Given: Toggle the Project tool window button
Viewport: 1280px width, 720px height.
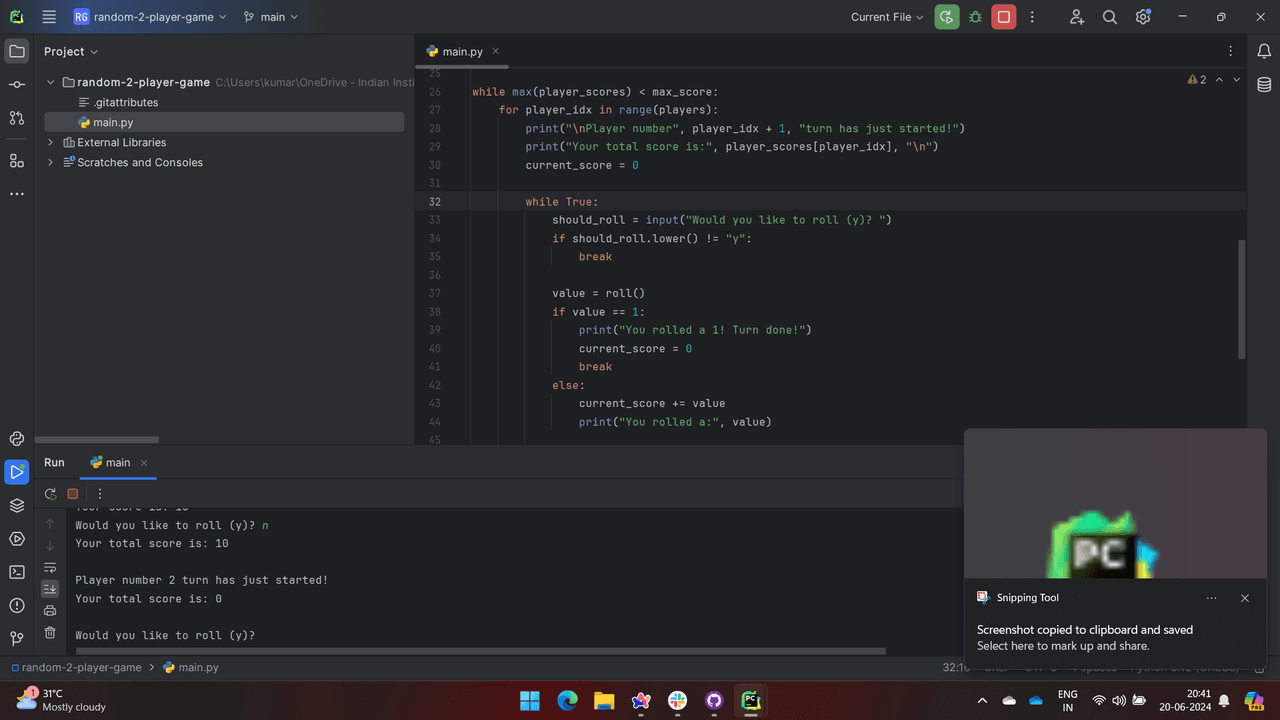Looking at the screenshot, I should pos(17,51).
